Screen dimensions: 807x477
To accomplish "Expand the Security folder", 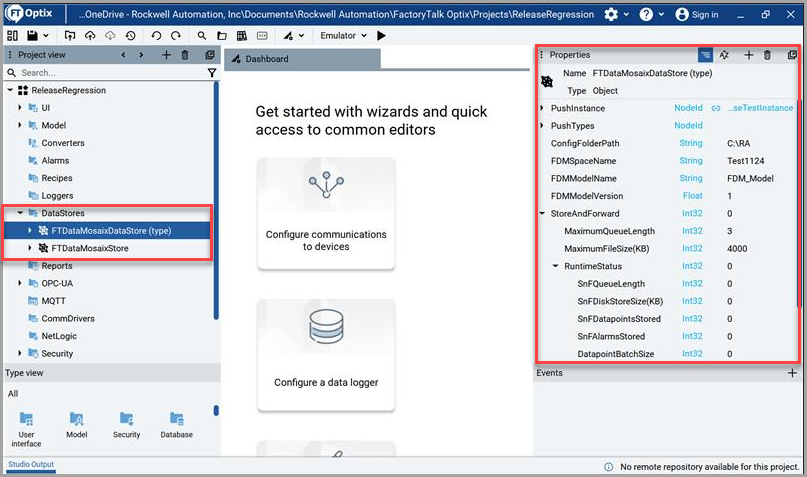I will [20, 353].
